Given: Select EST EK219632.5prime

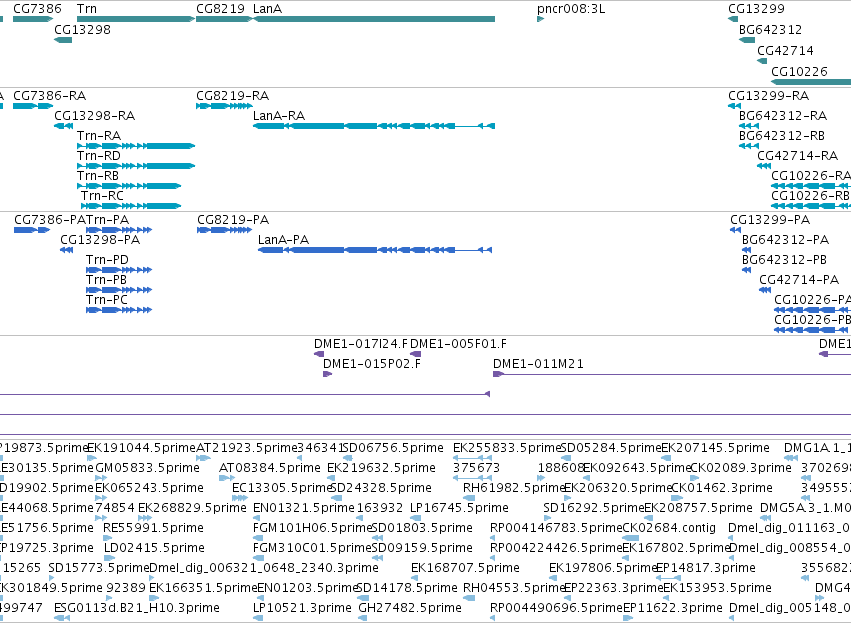Looking at the screenshot, I should [x=332, y=479].
